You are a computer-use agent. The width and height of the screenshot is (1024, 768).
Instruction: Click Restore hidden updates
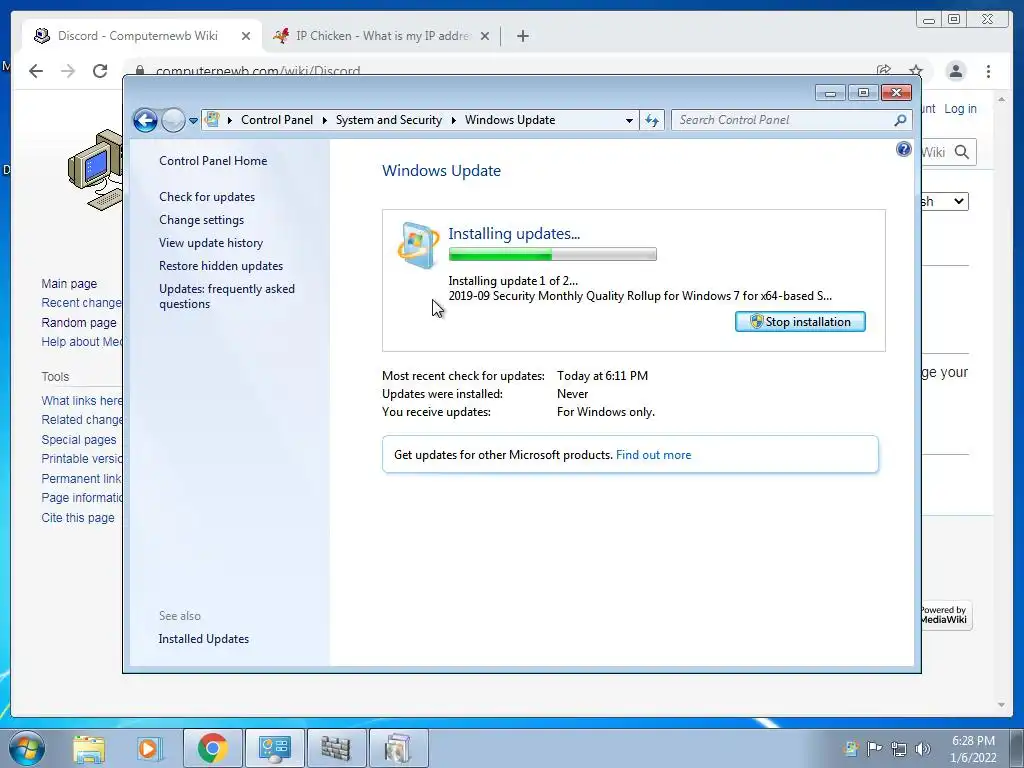[221, 266]
